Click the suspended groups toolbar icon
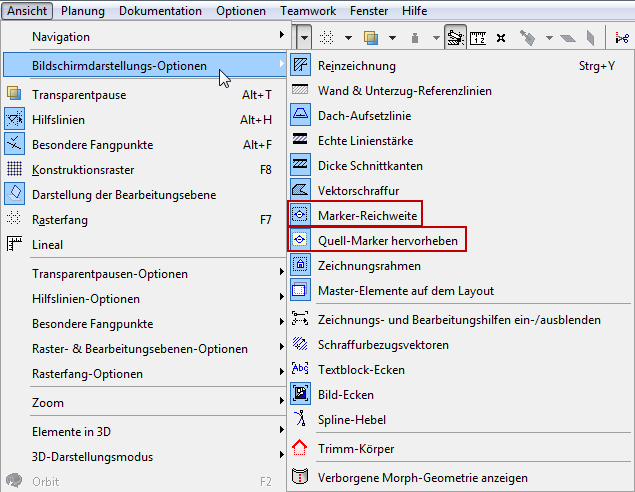This screenshot has height=492, width=635. [455, 37]
